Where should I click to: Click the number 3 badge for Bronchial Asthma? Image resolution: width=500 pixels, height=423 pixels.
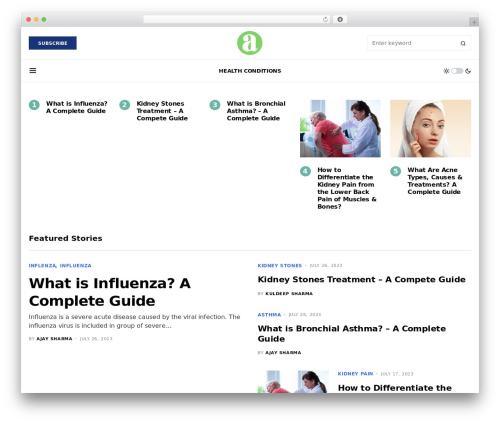[x=215, y=105]
